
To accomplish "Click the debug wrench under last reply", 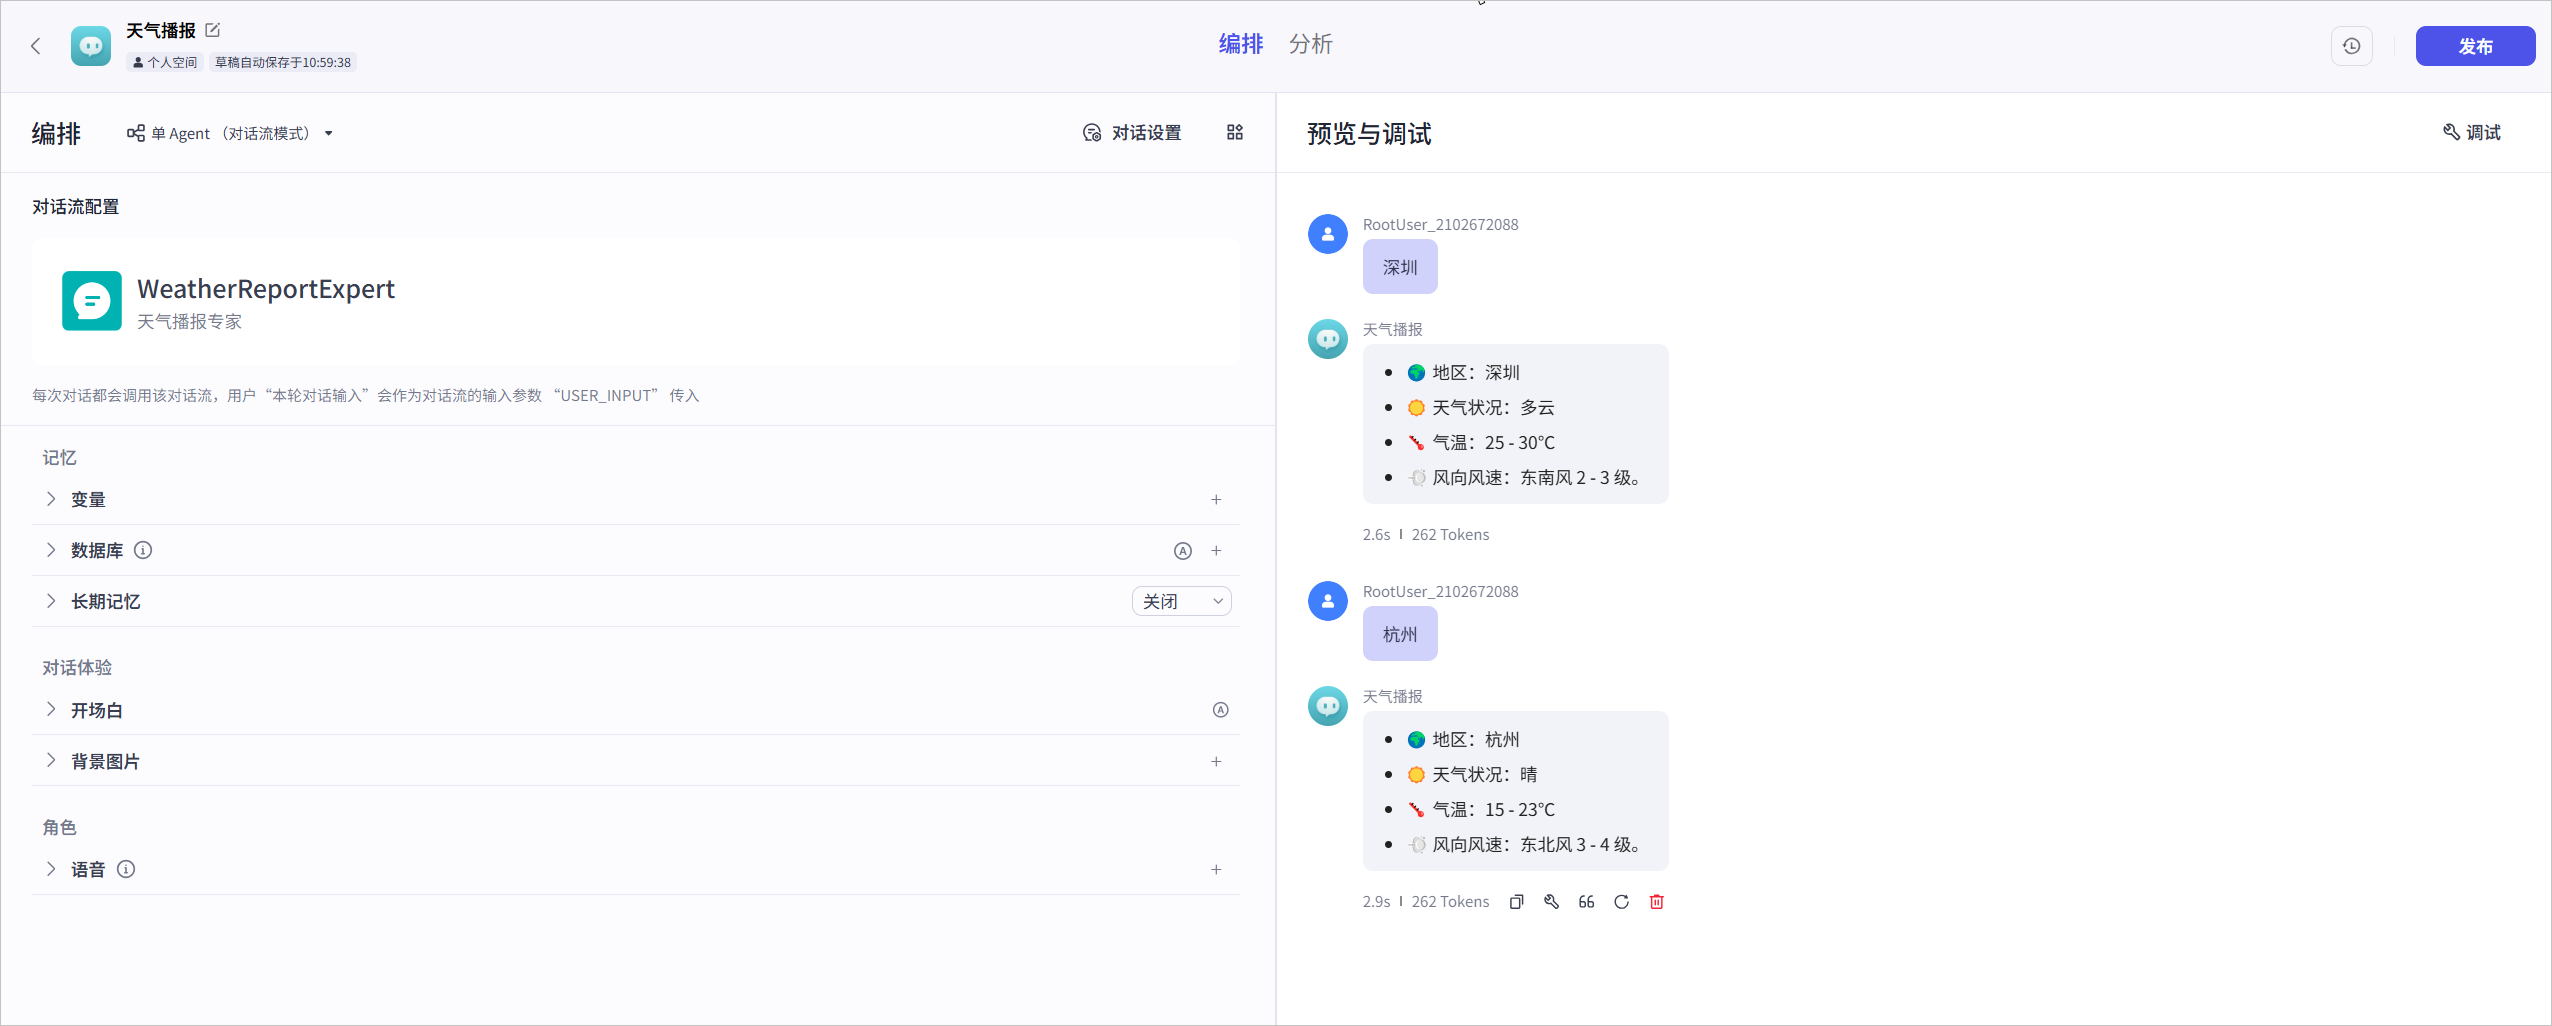I will point(1551,902).
